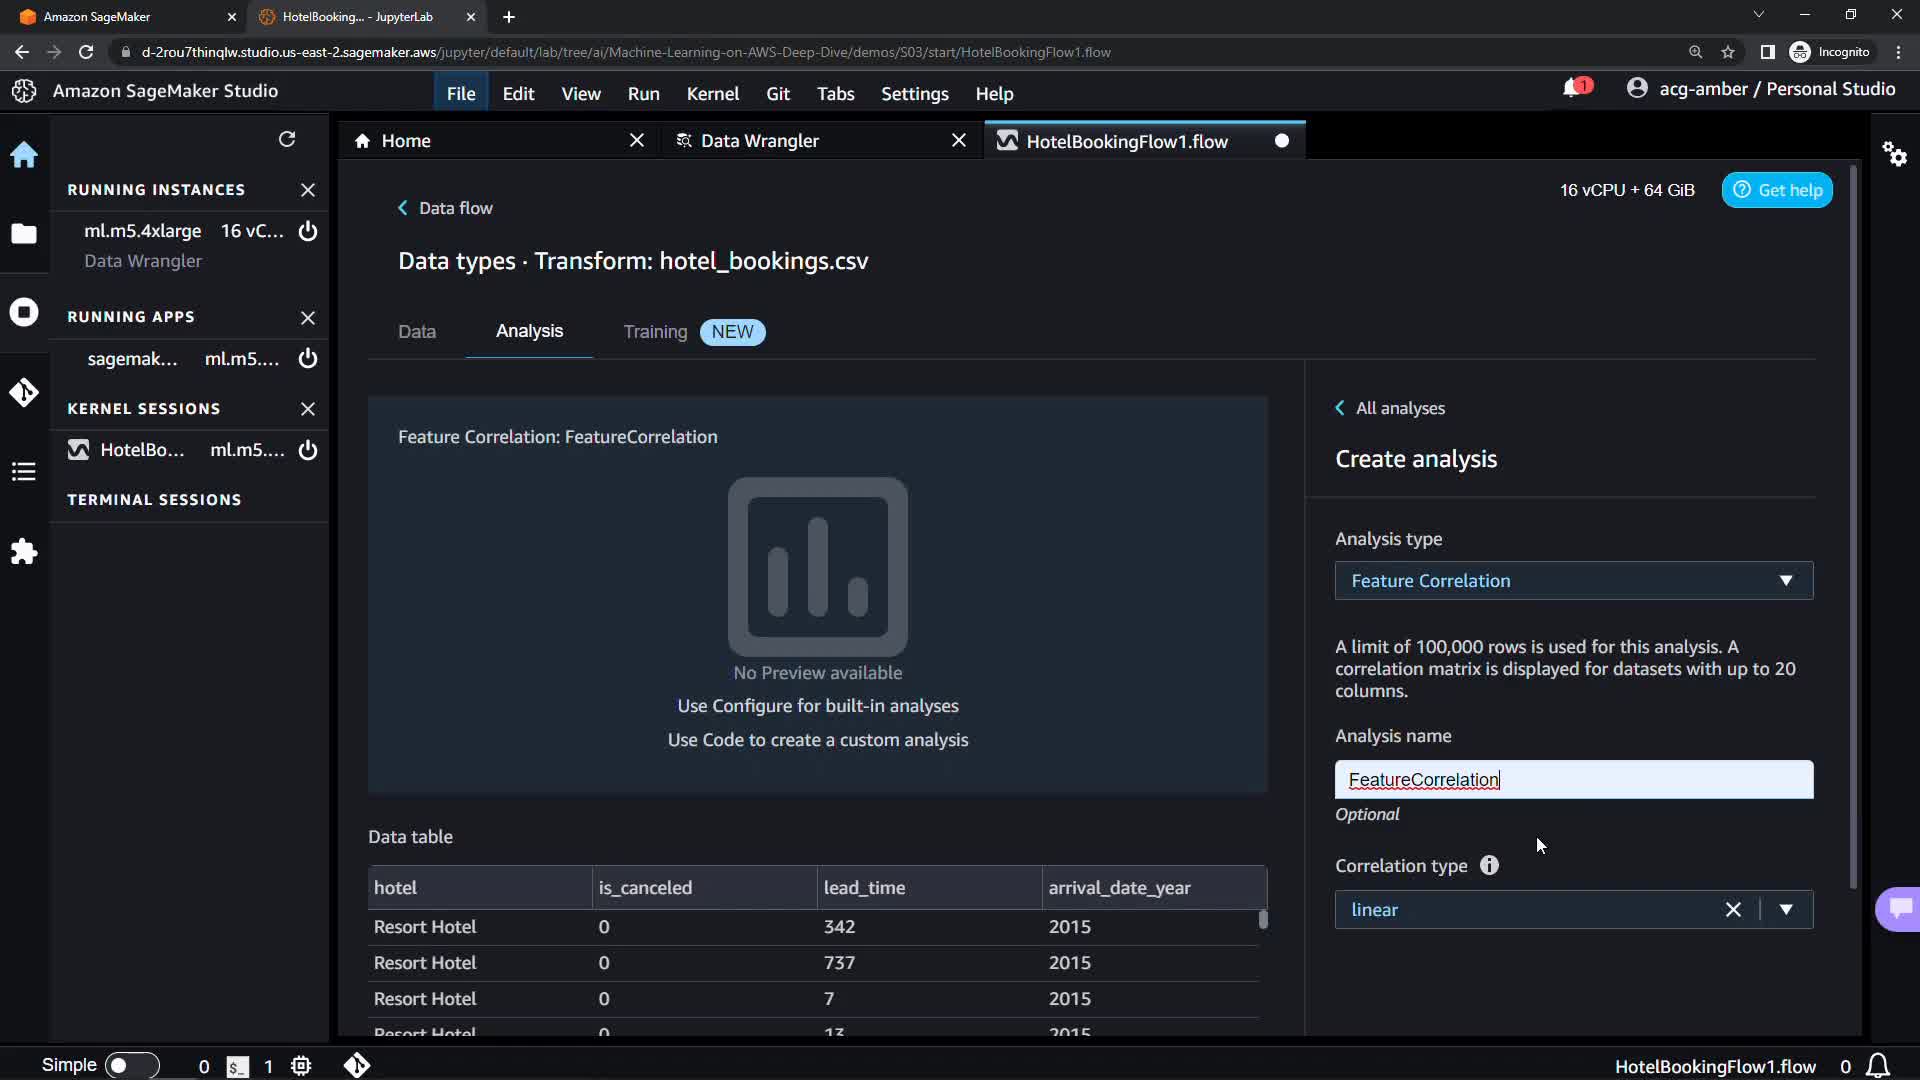
Task: Open the Extensions puzzle-piece icon
Action: tap(24, 552)
